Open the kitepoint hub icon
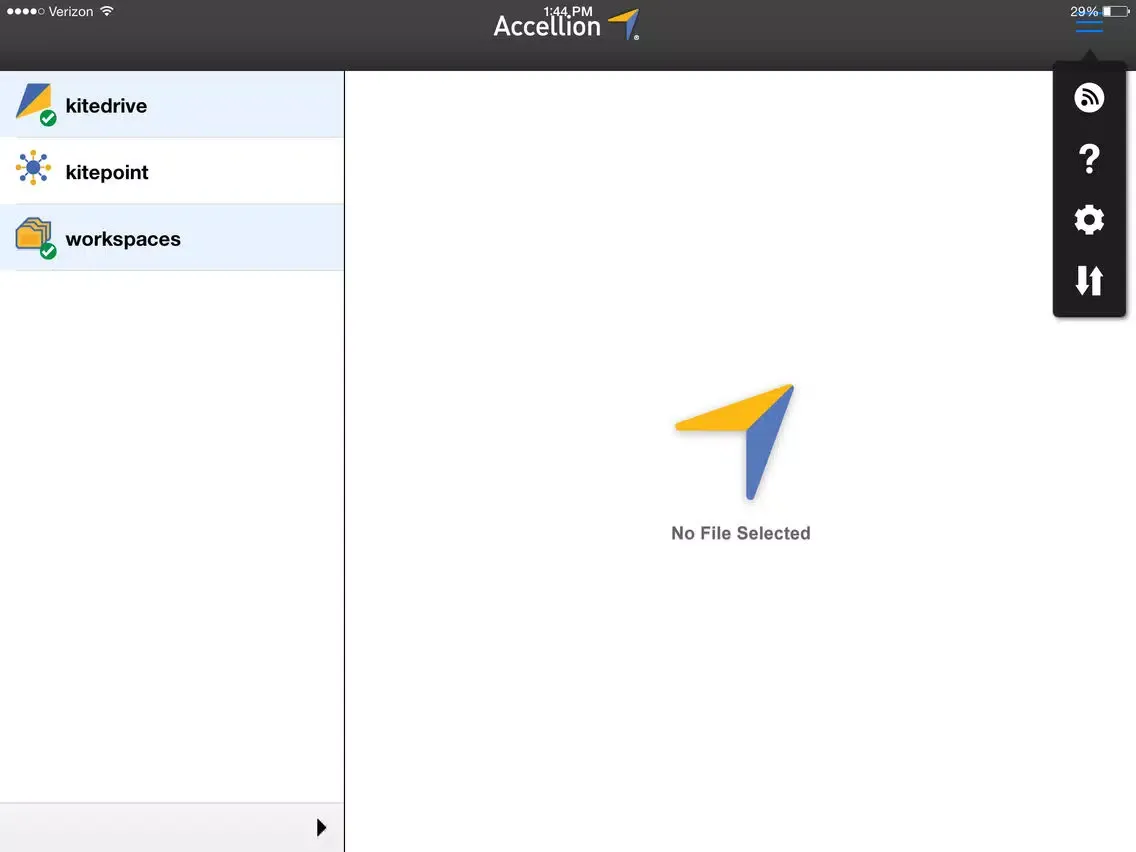 point(33,170)
